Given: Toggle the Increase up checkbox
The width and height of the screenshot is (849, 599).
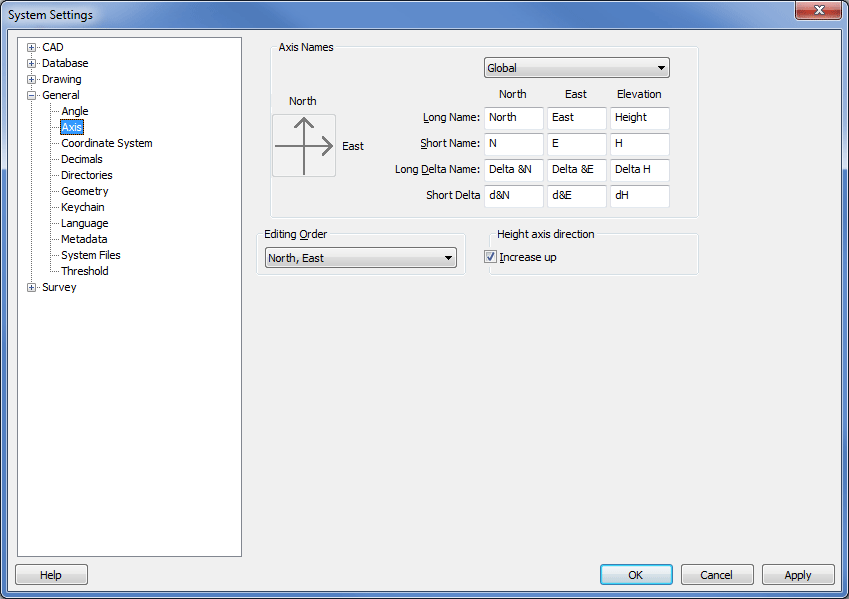Looking at the screenshot, I should click(x=491, y=257).
